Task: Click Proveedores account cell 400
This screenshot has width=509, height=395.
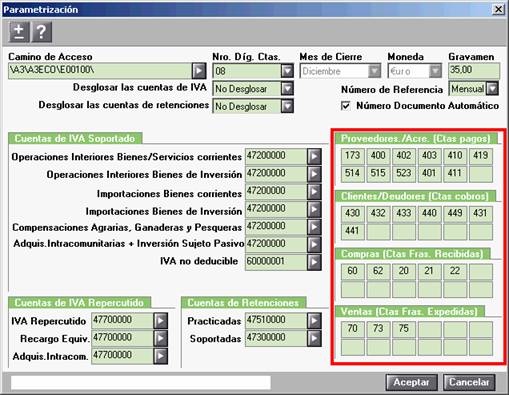Action: click(x=378, y=156)
